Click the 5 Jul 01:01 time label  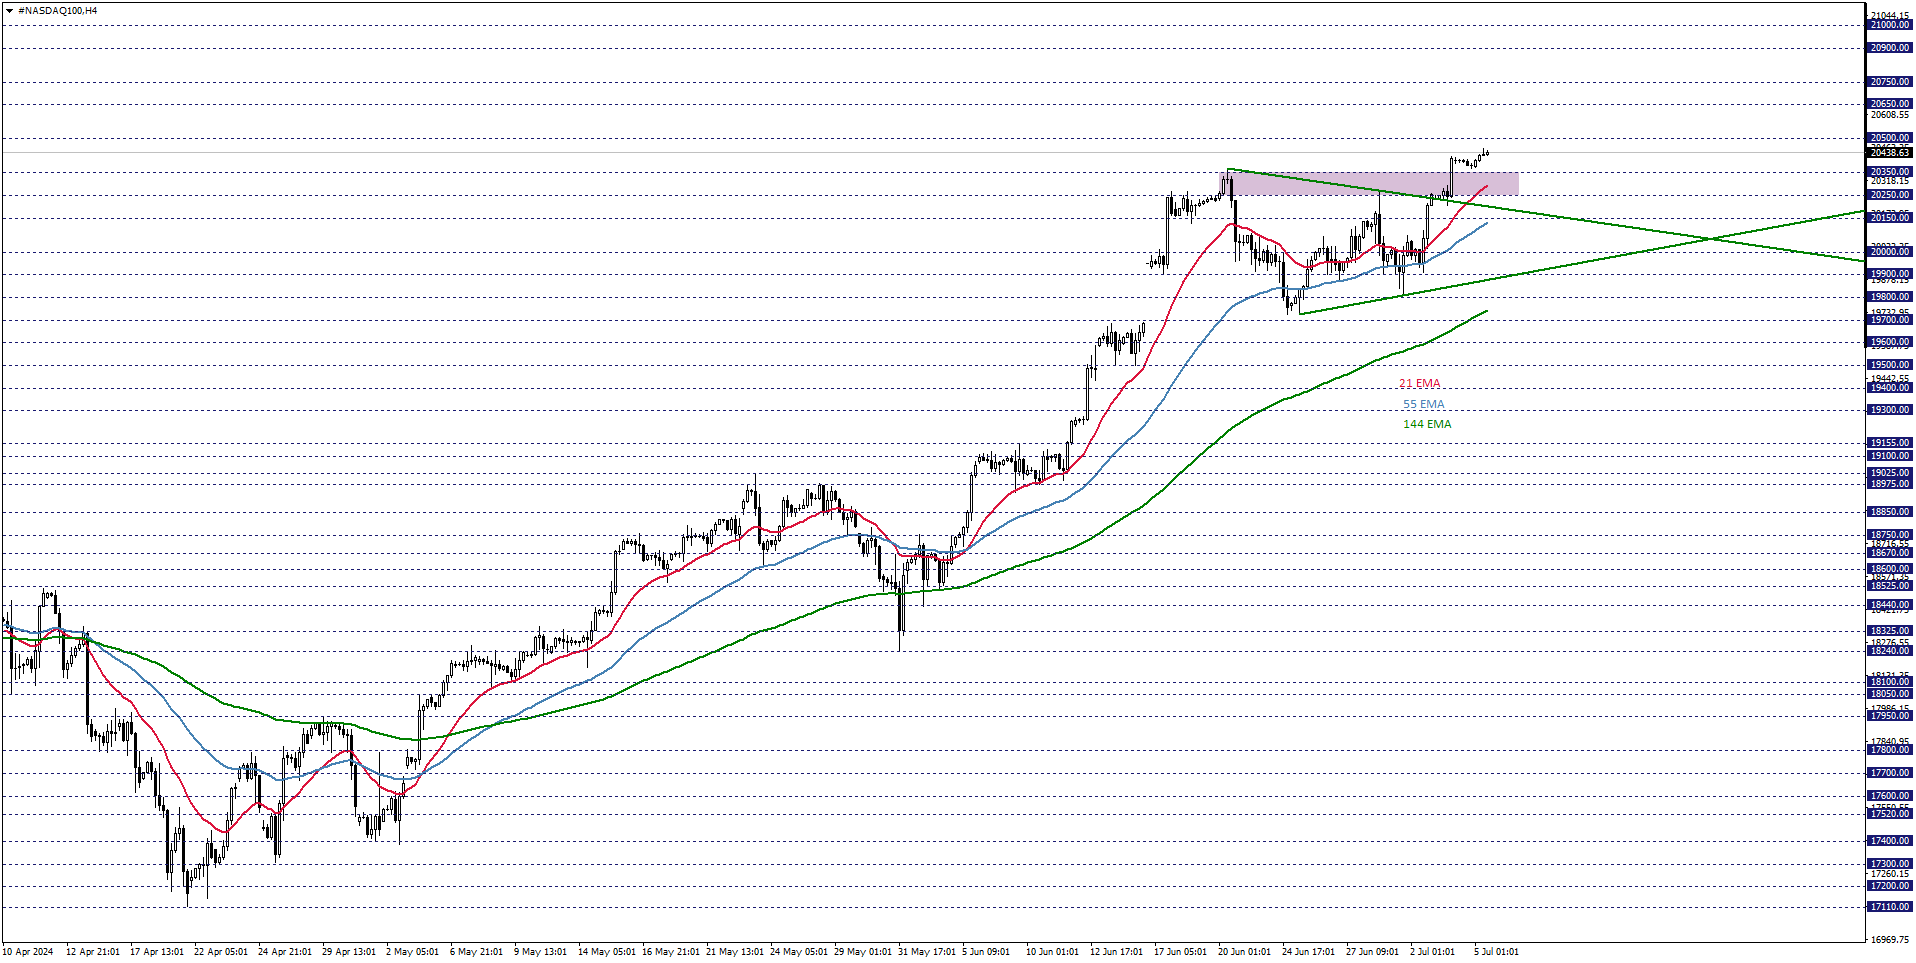1496,952
